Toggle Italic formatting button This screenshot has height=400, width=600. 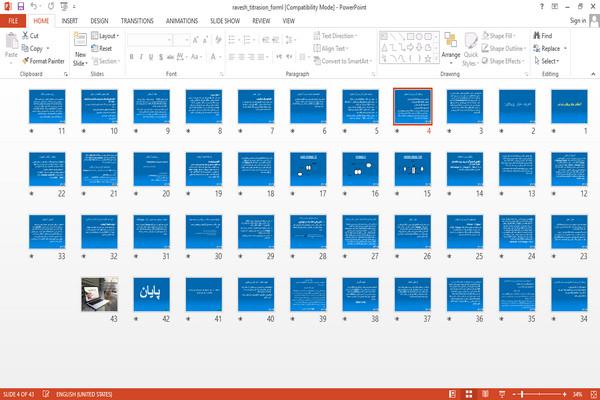(x=141, y=57)
